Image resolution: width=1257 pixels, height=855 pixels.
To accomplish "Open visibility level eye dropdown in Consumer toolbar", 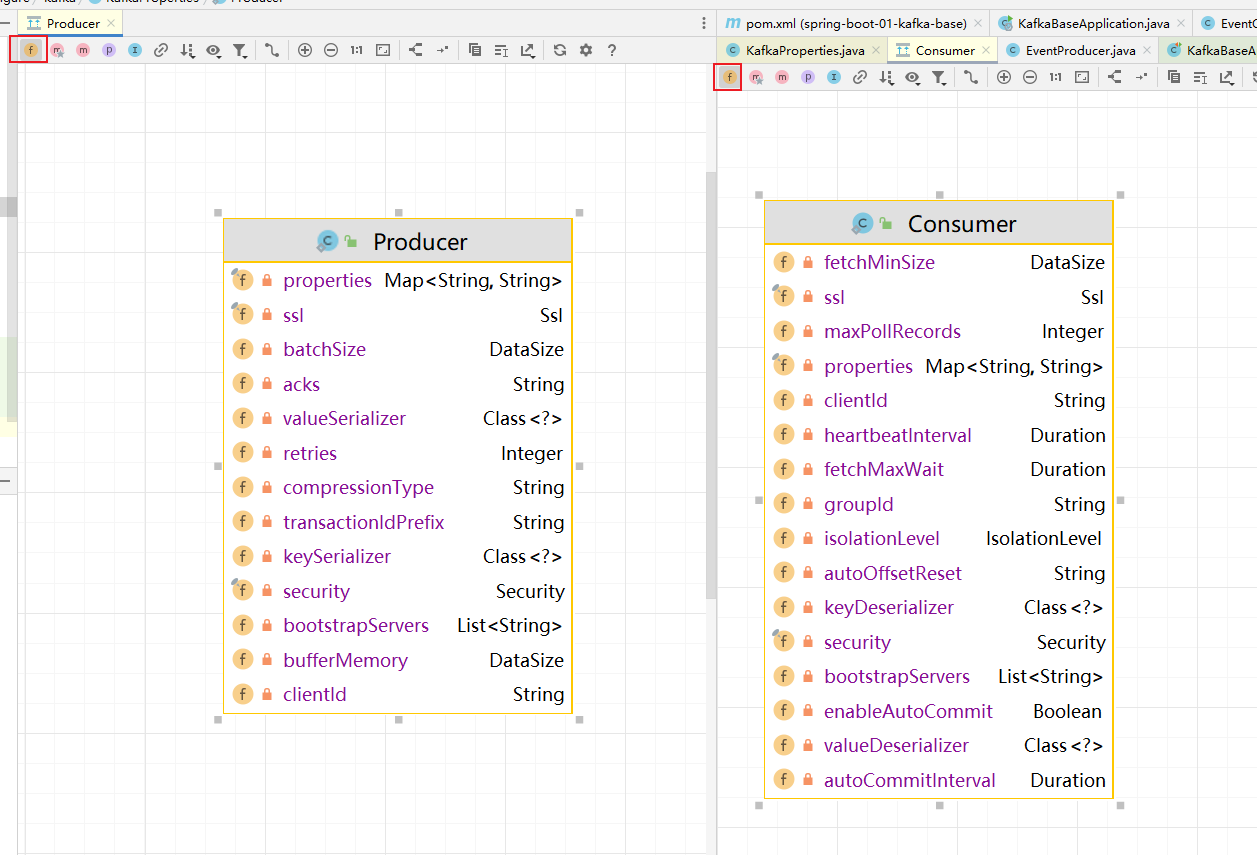I will 912,77.
